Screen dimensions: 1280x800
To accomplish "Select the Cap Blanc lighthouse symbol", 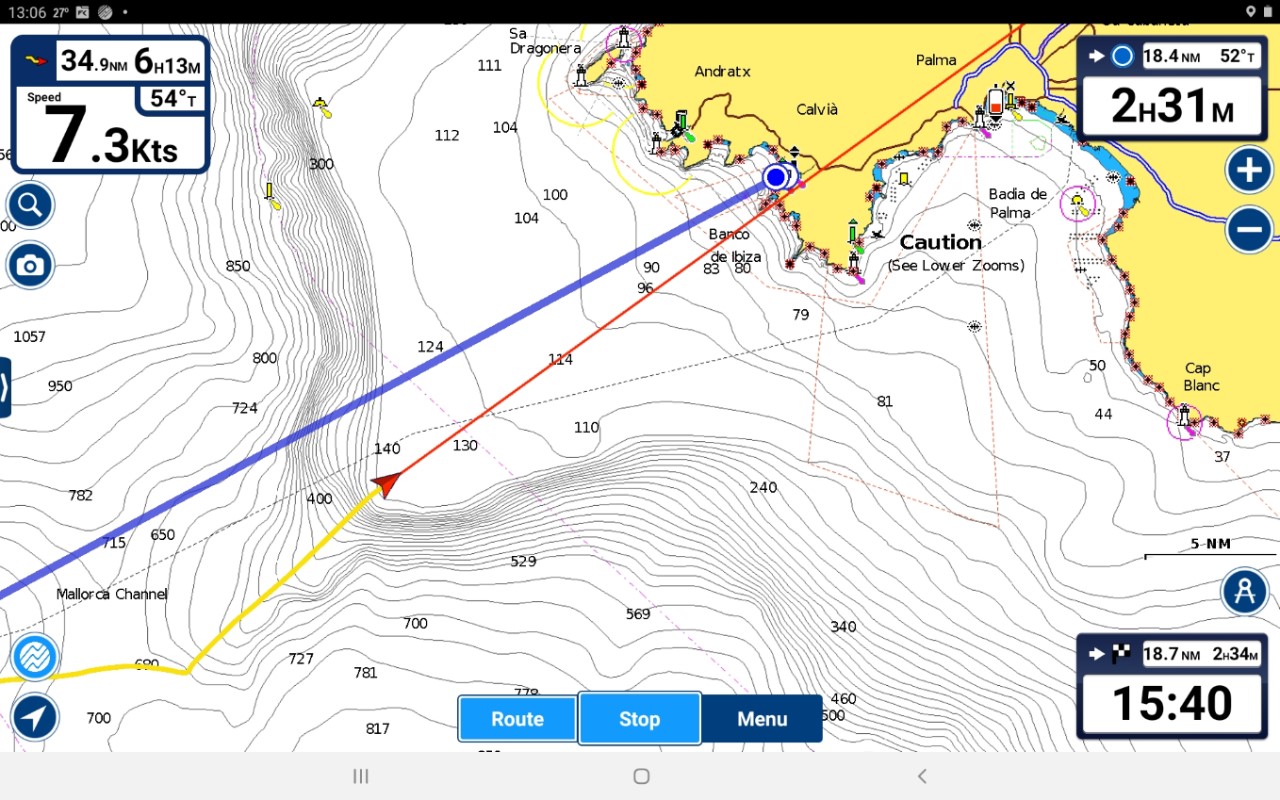I will click(1184, 418).
